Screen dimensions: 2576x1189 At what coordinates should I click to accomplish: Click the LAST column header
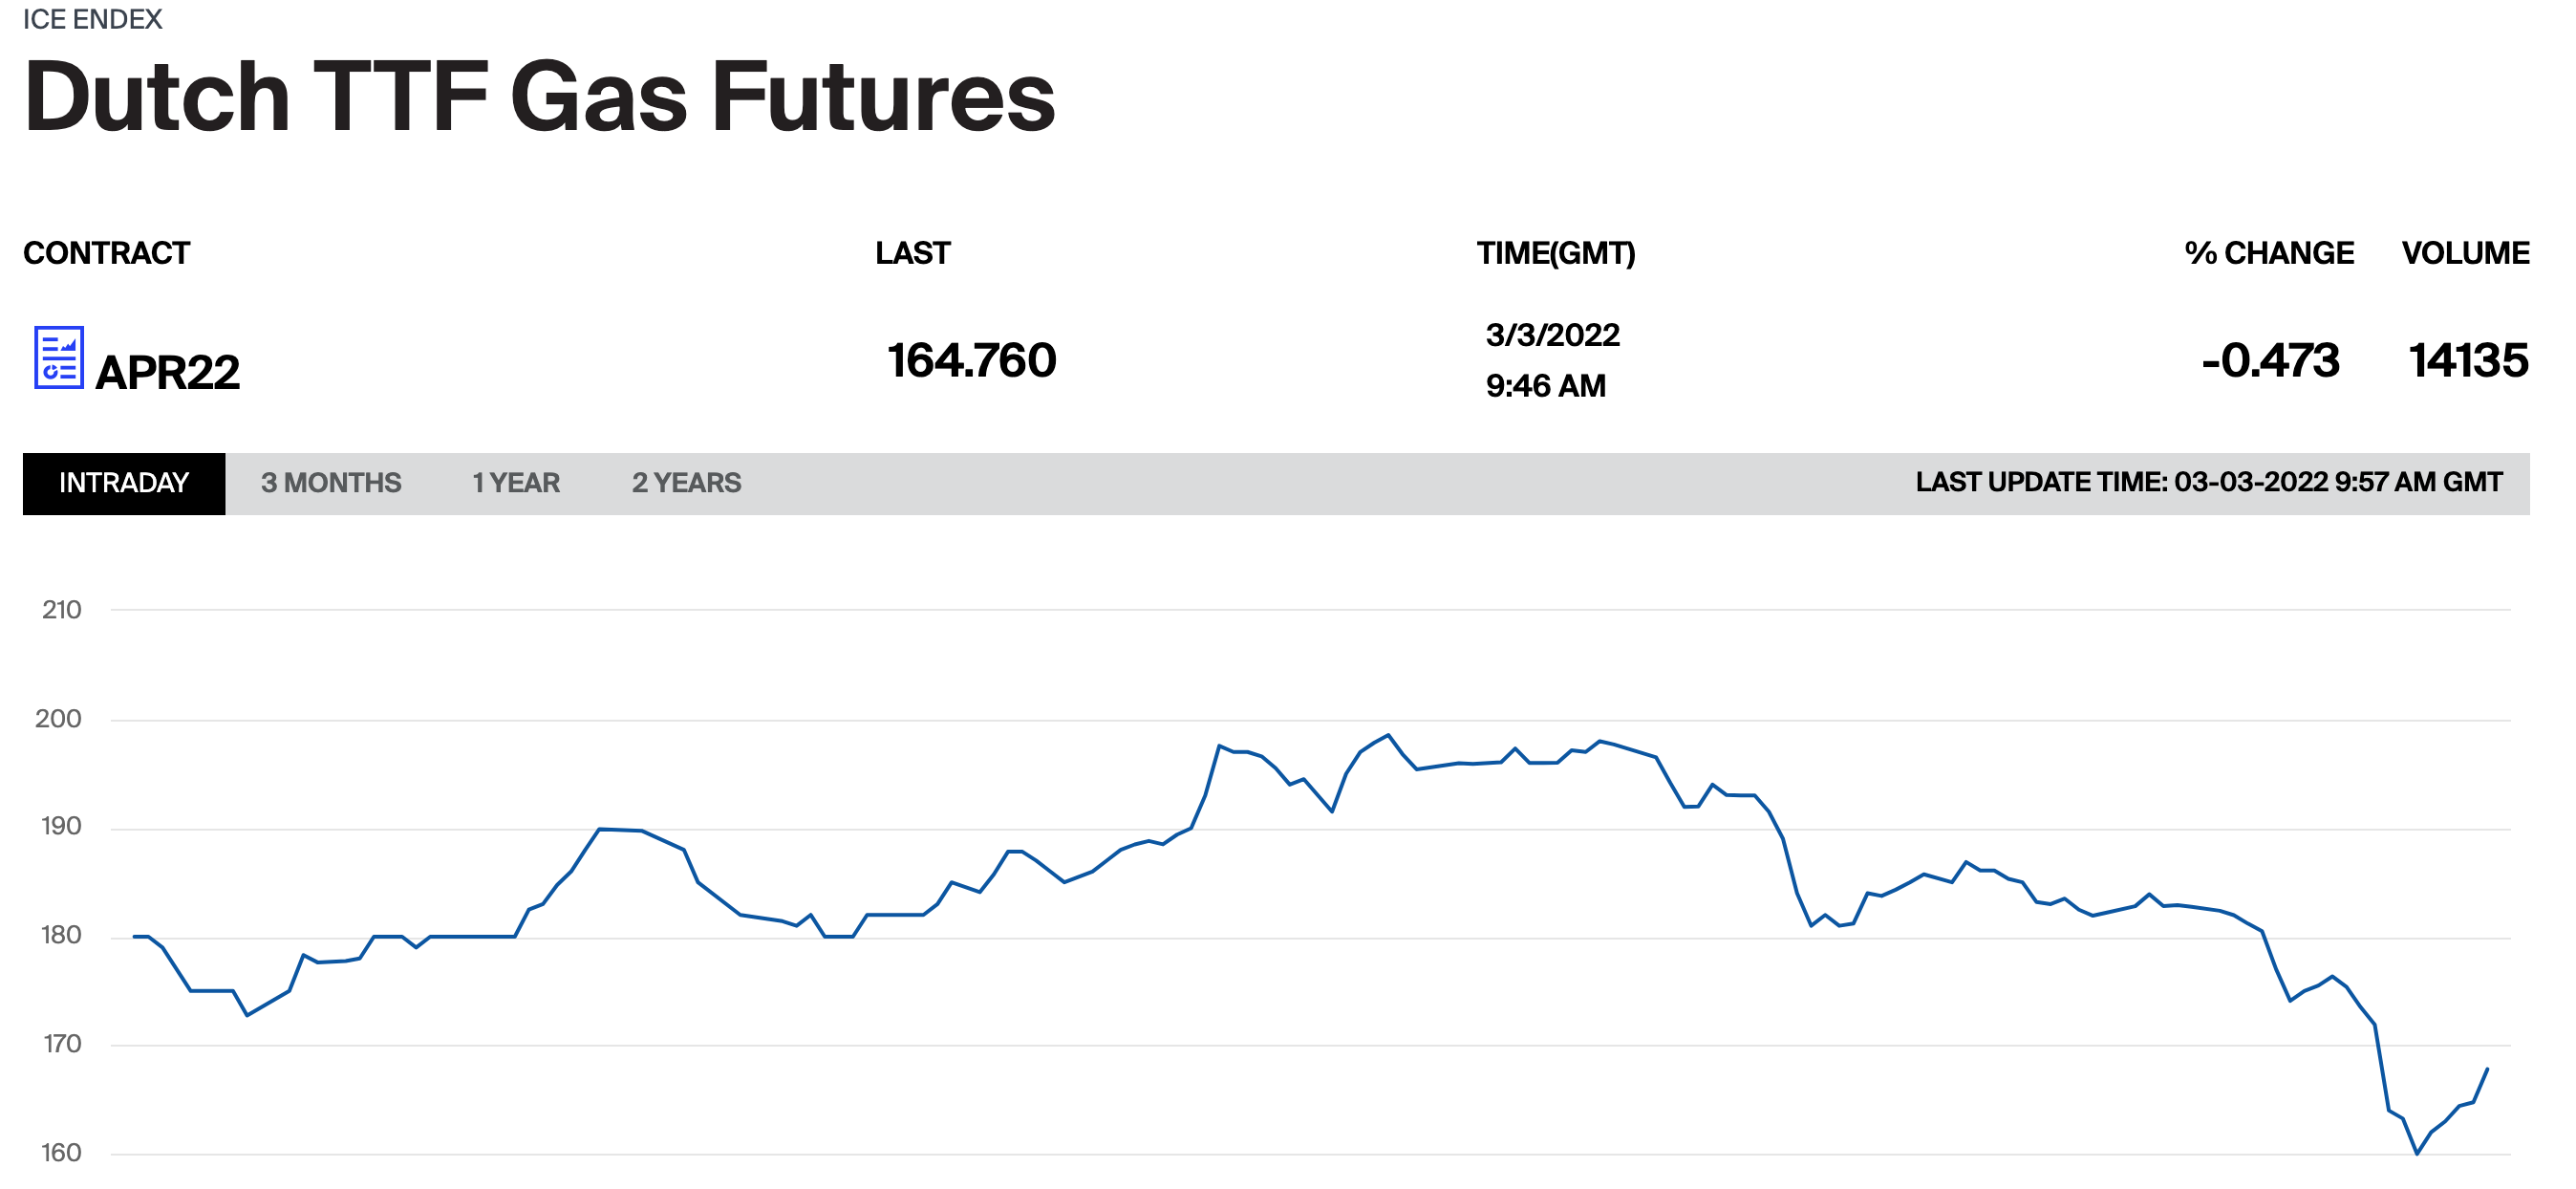[x=912, y=253]
